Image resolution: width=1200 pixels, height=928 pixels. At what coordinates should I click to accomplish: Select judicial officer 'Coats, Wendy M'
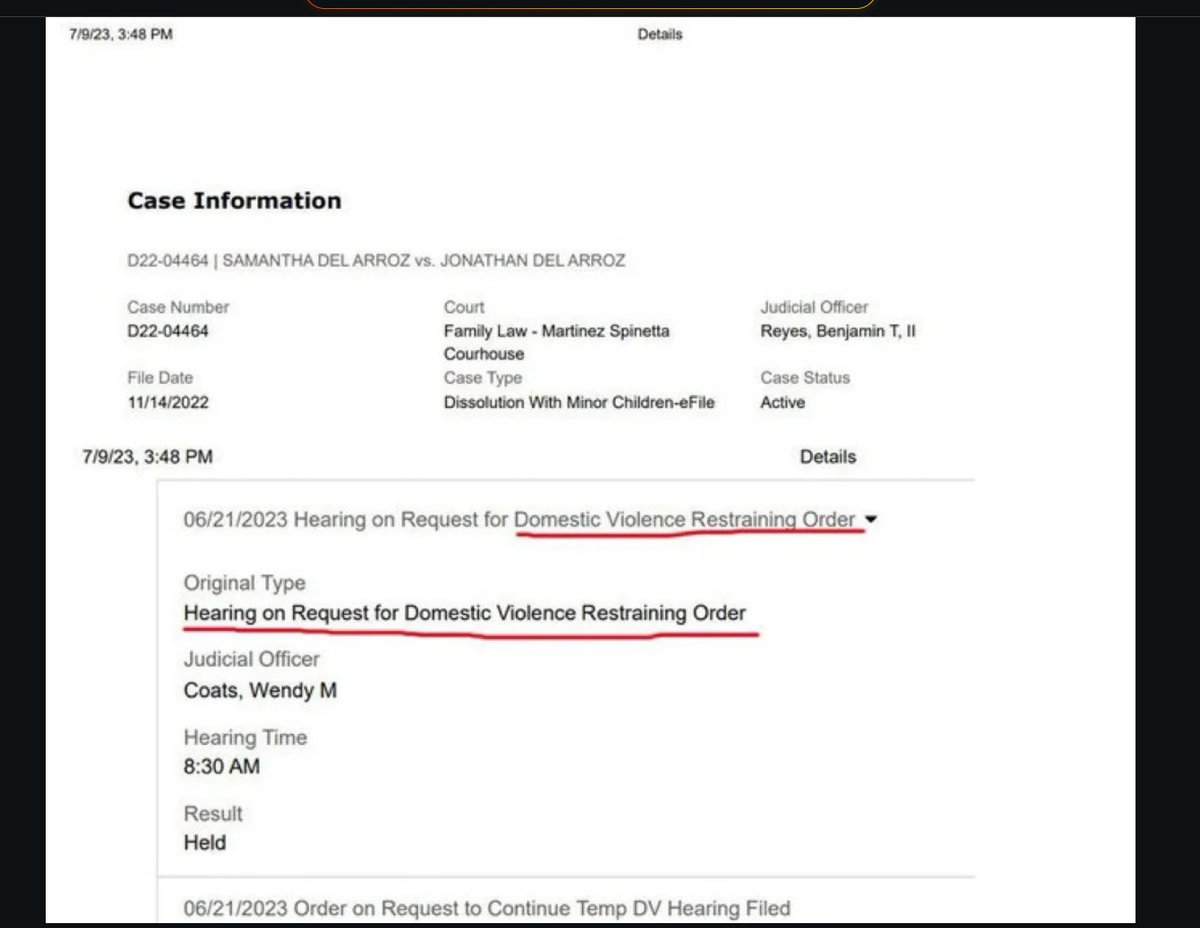click(x=260, y=690)
